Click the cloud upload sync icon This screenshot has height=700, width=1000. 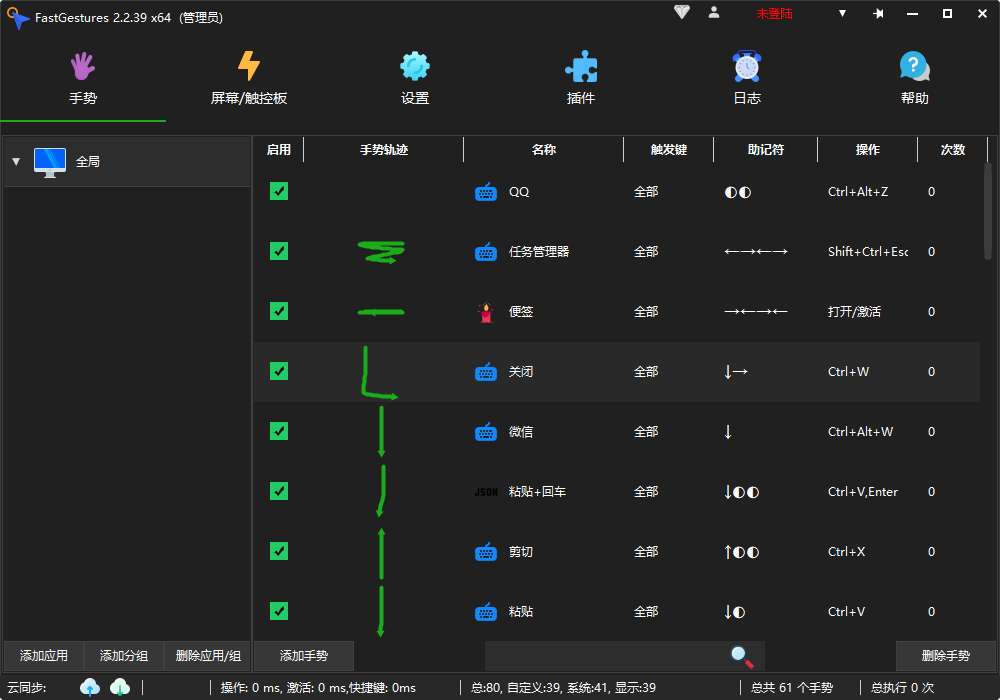click(89, 687)
